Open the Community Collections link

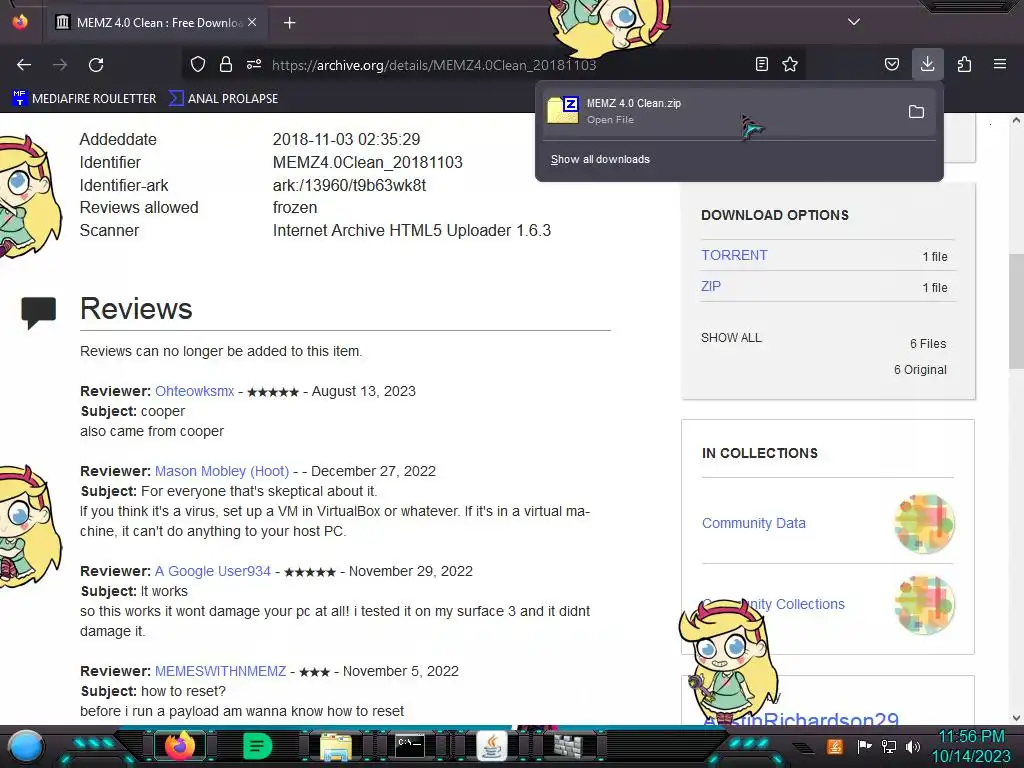[x=773, y=604]
